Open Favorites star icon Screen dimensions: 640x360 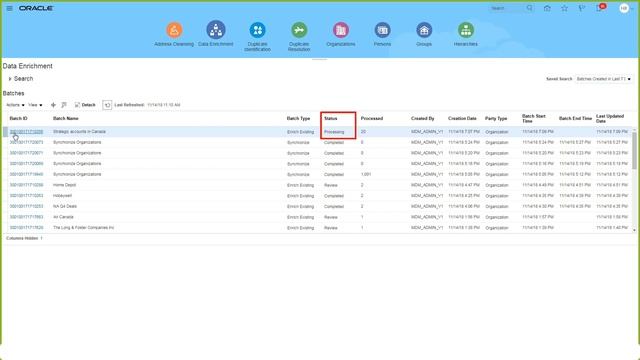(x=564, y=8)
